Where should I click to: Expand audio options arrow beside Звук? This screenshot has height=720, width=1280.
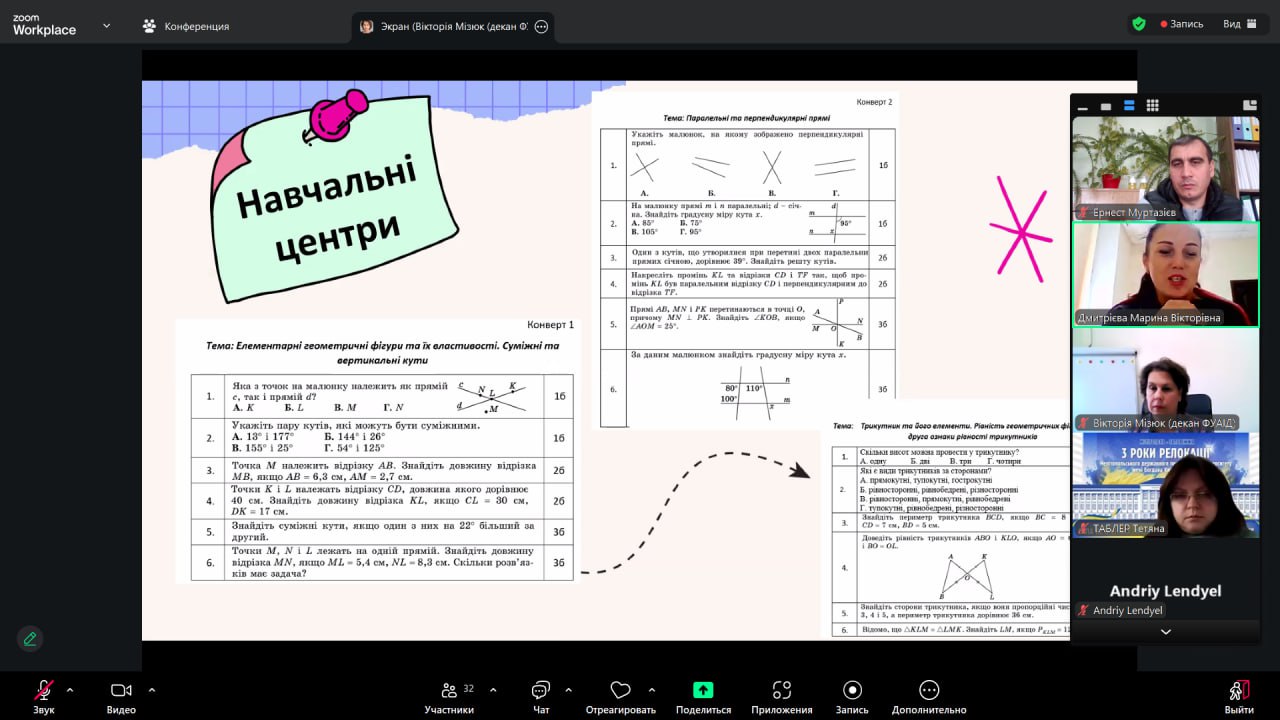[x=70, y=689]
